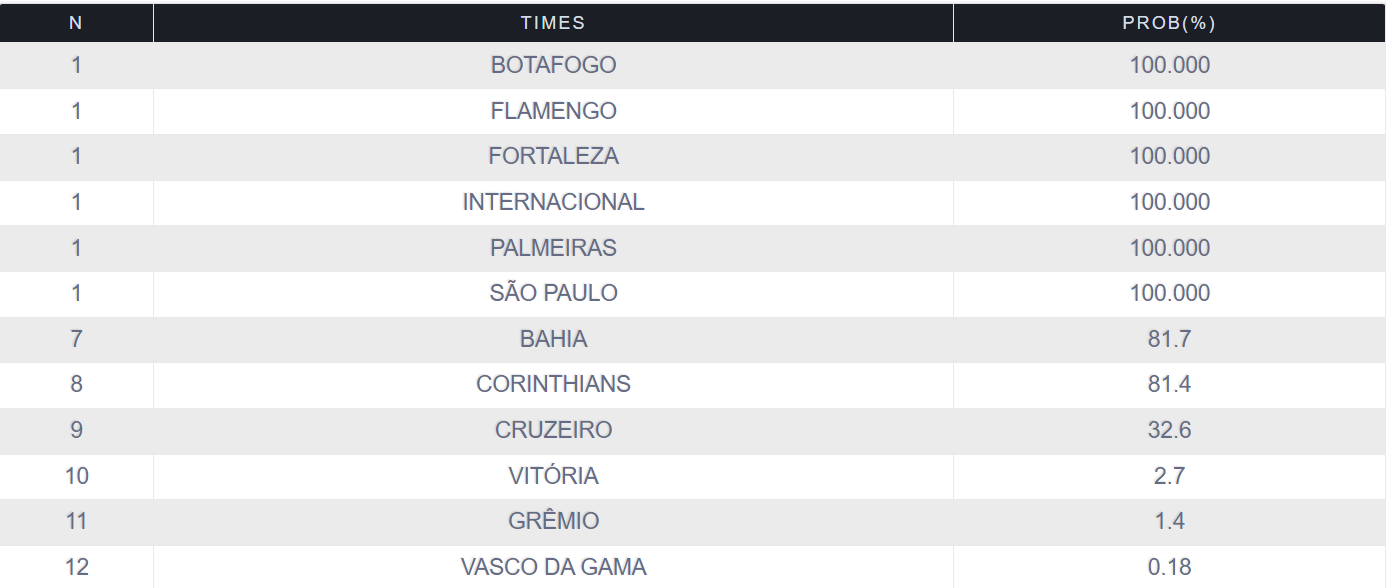Click on FORTALEZA in the table
1386x588 pixels.
[x=553, y=156]
